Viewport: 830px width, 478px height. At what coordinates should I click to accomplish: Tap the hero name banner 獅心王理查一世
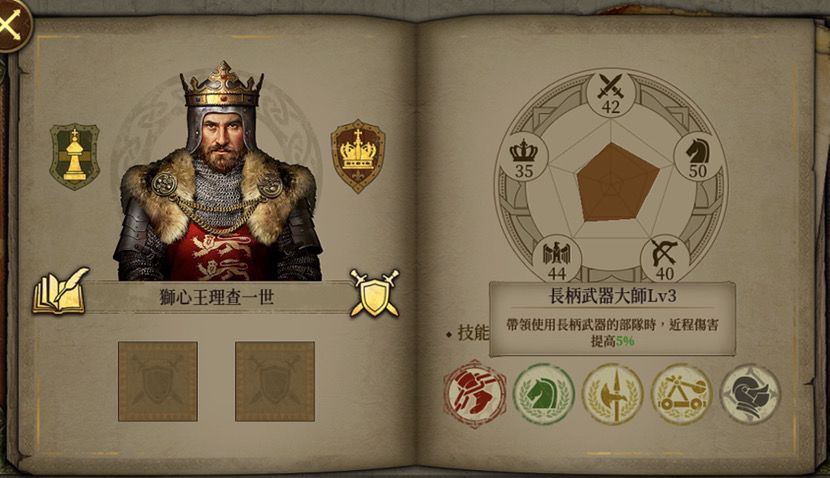(x=217, y=297)
